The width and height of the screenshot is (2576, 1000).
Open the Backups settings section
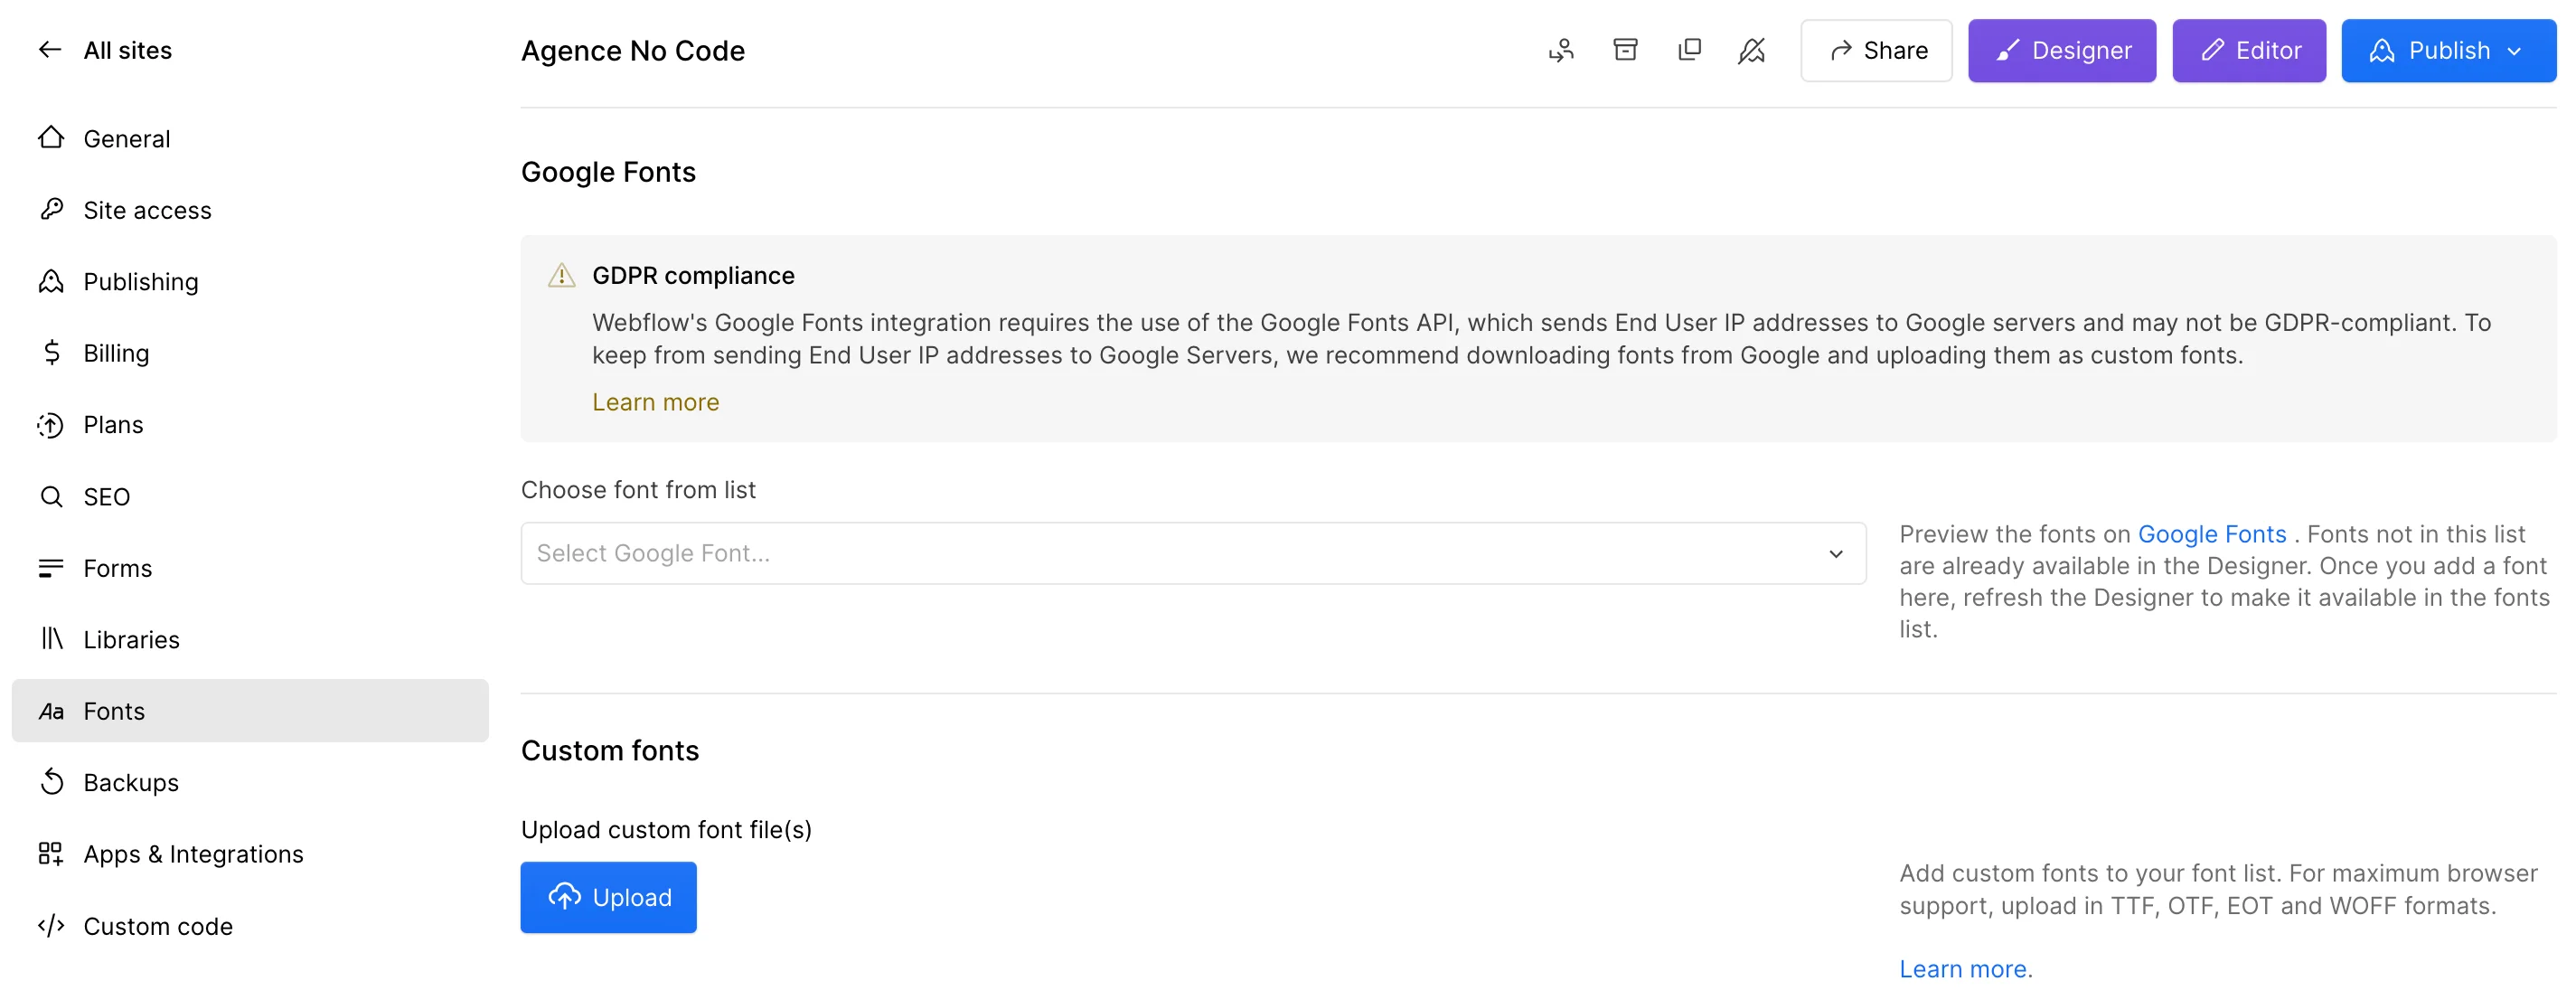130,783
